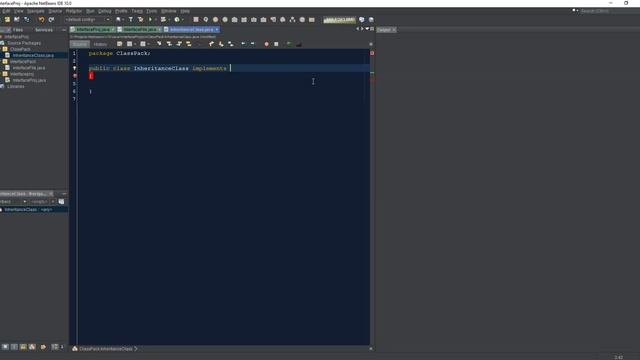Click the Uncomment lines editor icon

click(299, 44)
